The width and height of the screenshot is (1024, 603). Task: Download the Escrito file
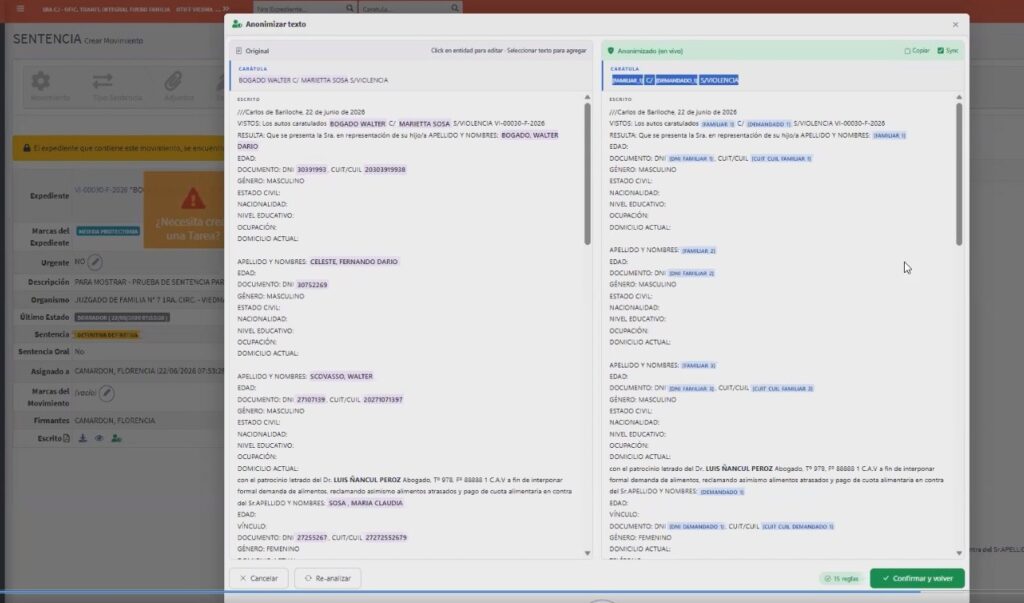point(83,438)
